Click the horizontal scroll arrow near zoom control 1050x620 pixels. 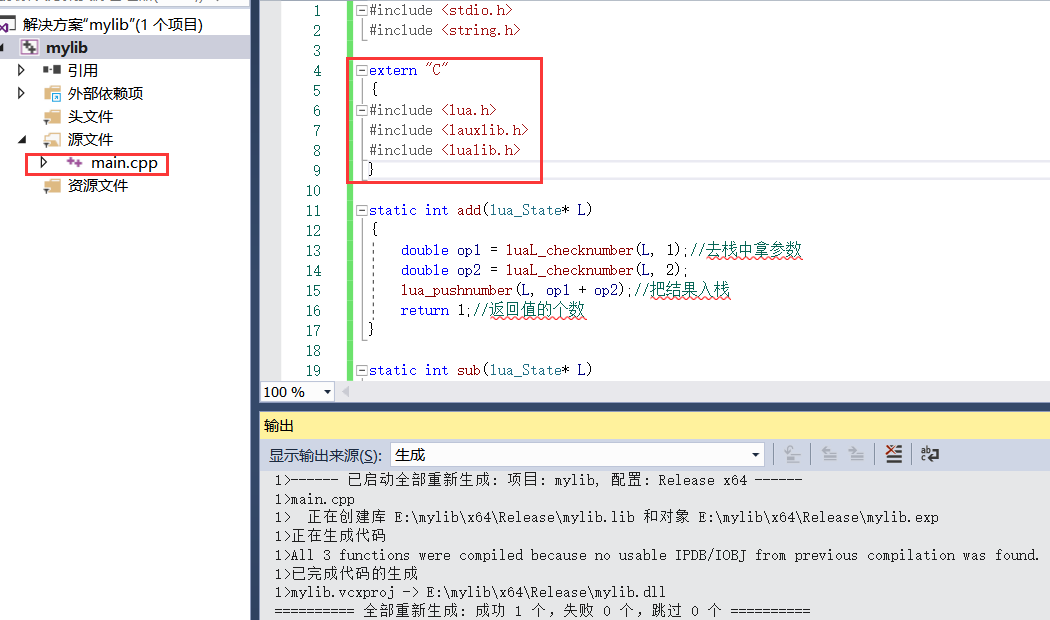point(345,391)
